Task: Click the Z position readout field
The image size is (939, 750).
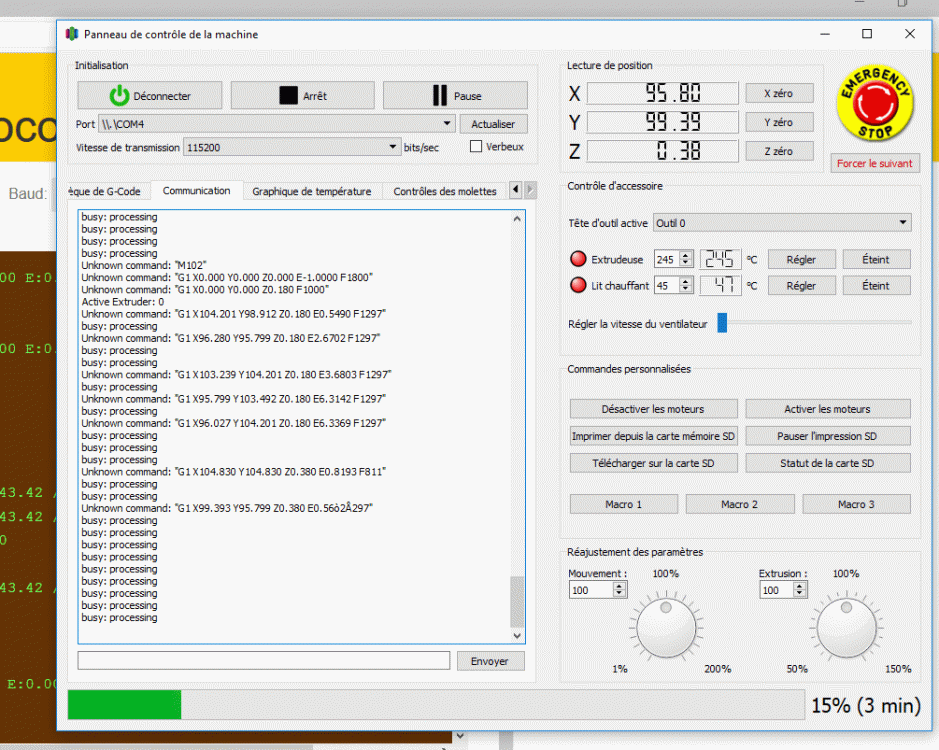Action: click(662, 152)
